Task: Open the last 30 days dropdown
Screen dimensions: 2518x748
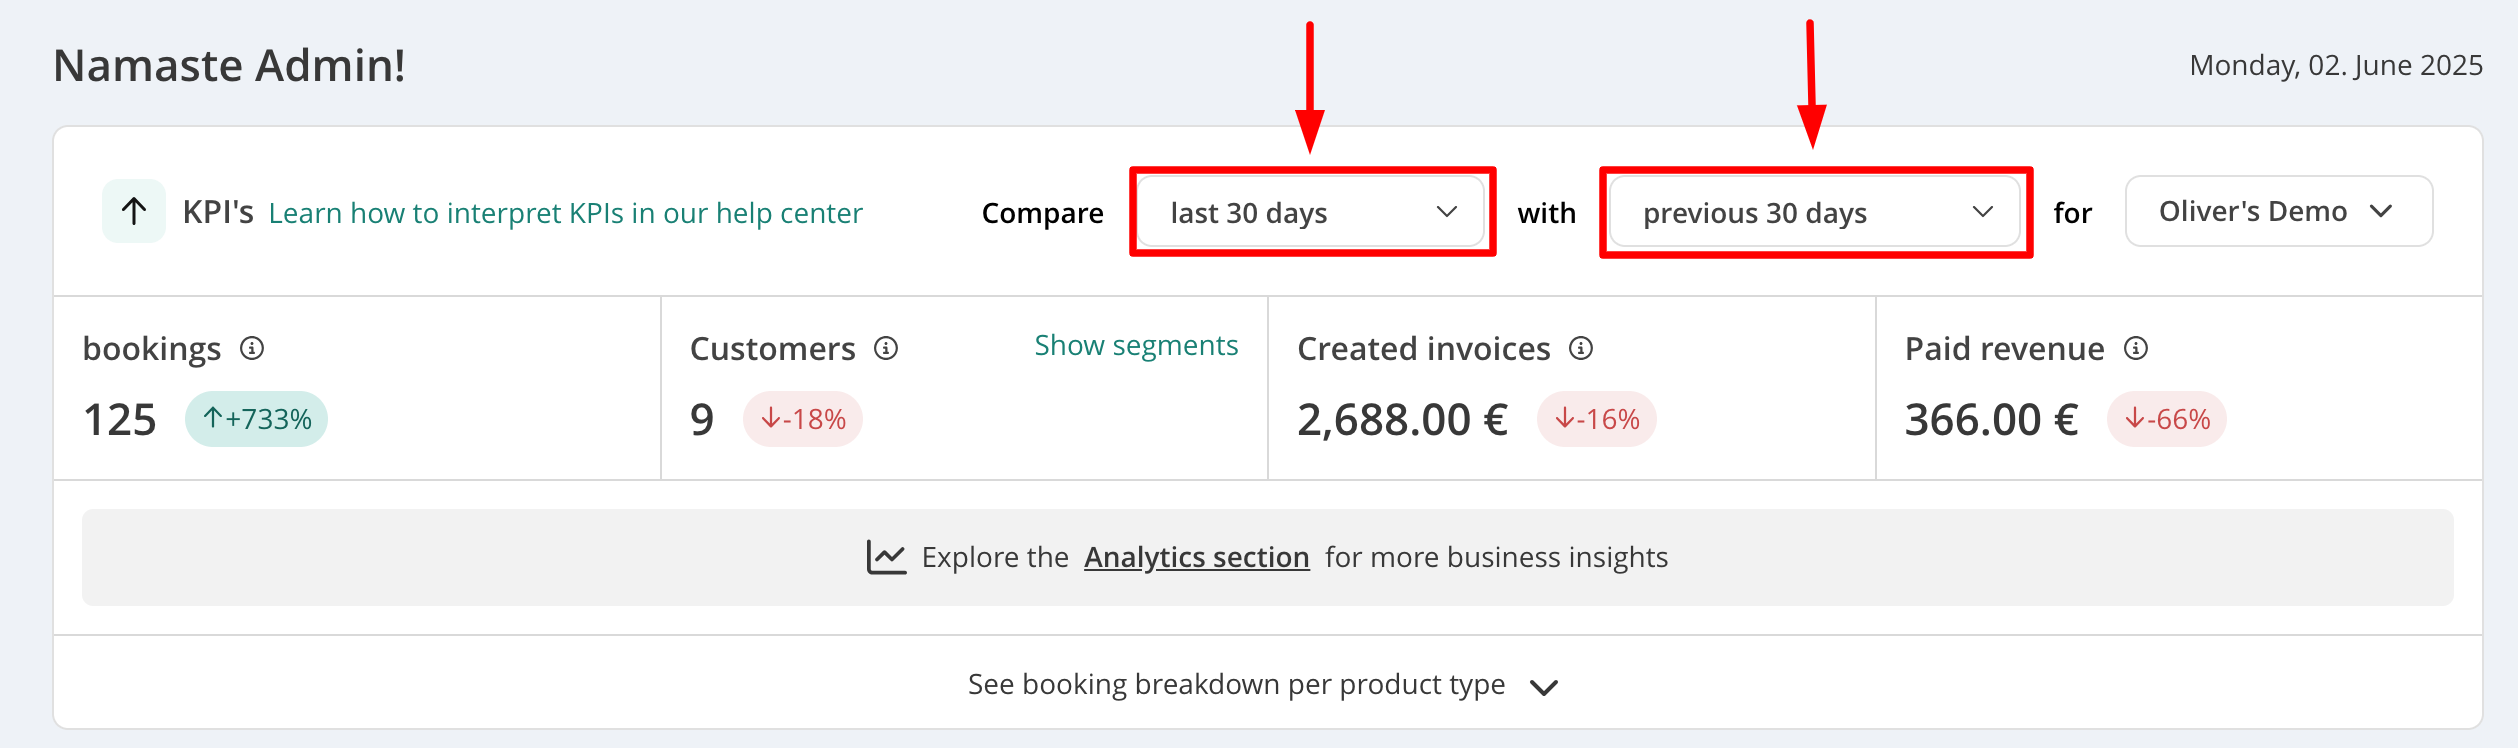Action: tap(1312, 212)
